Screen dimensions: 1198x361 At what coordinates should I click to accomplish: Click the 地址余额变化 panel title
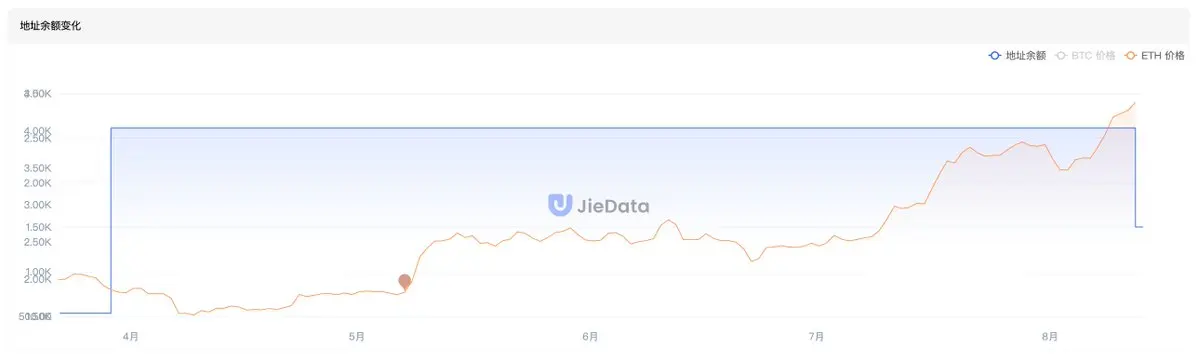(50, 26)
